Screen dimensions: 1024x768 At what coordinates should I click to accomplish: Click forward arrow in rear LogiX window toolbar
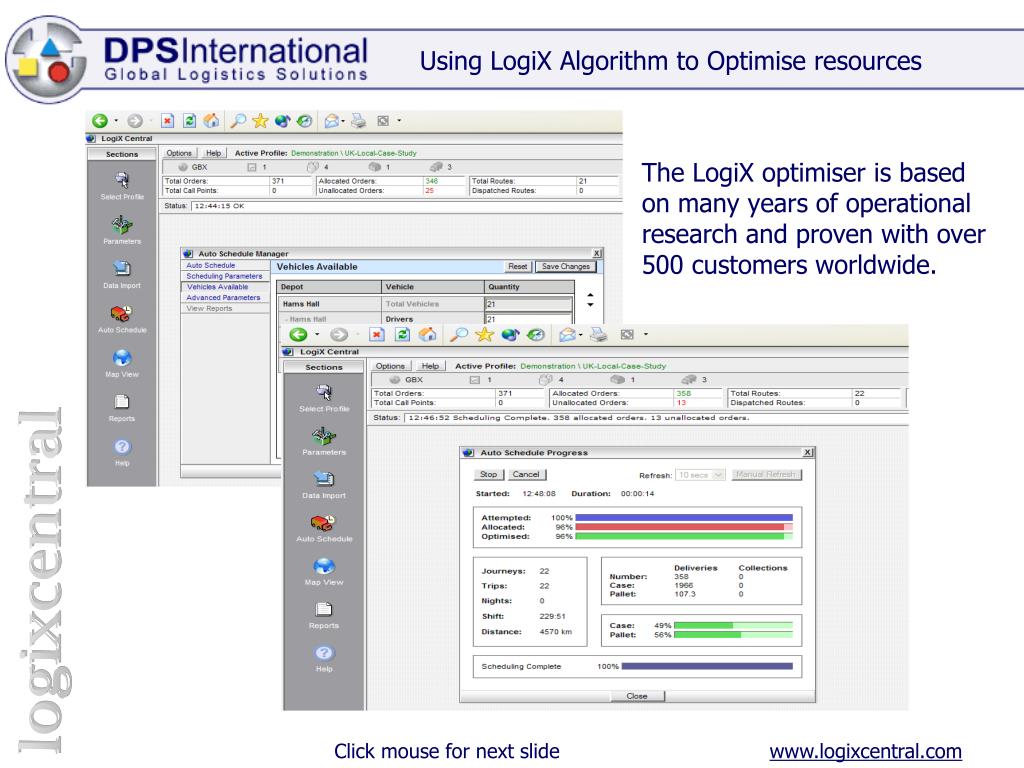(x=135, y=121)
